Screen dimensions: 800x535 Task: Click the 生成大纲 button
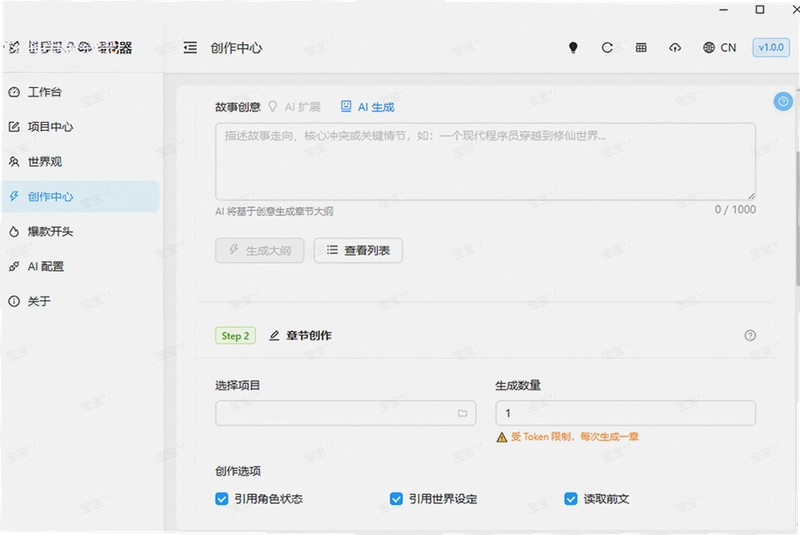(x=260, y=250)
